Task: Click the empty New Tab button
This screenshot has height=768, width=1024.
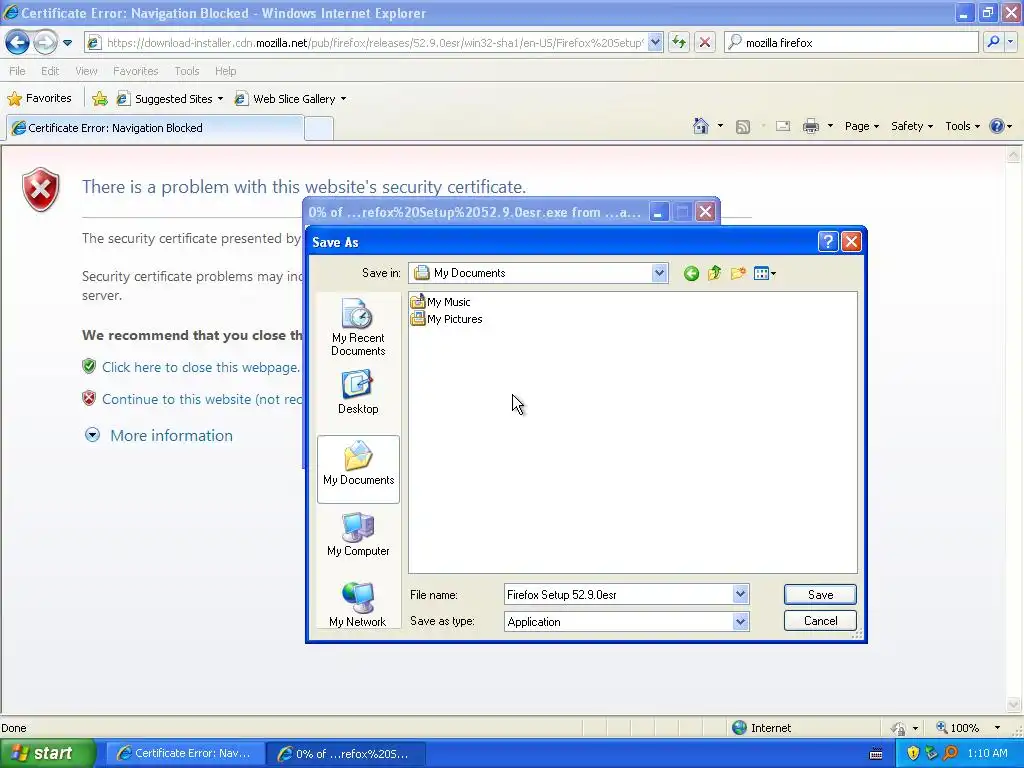Action: pyautogui.click(x=319, y=129)
